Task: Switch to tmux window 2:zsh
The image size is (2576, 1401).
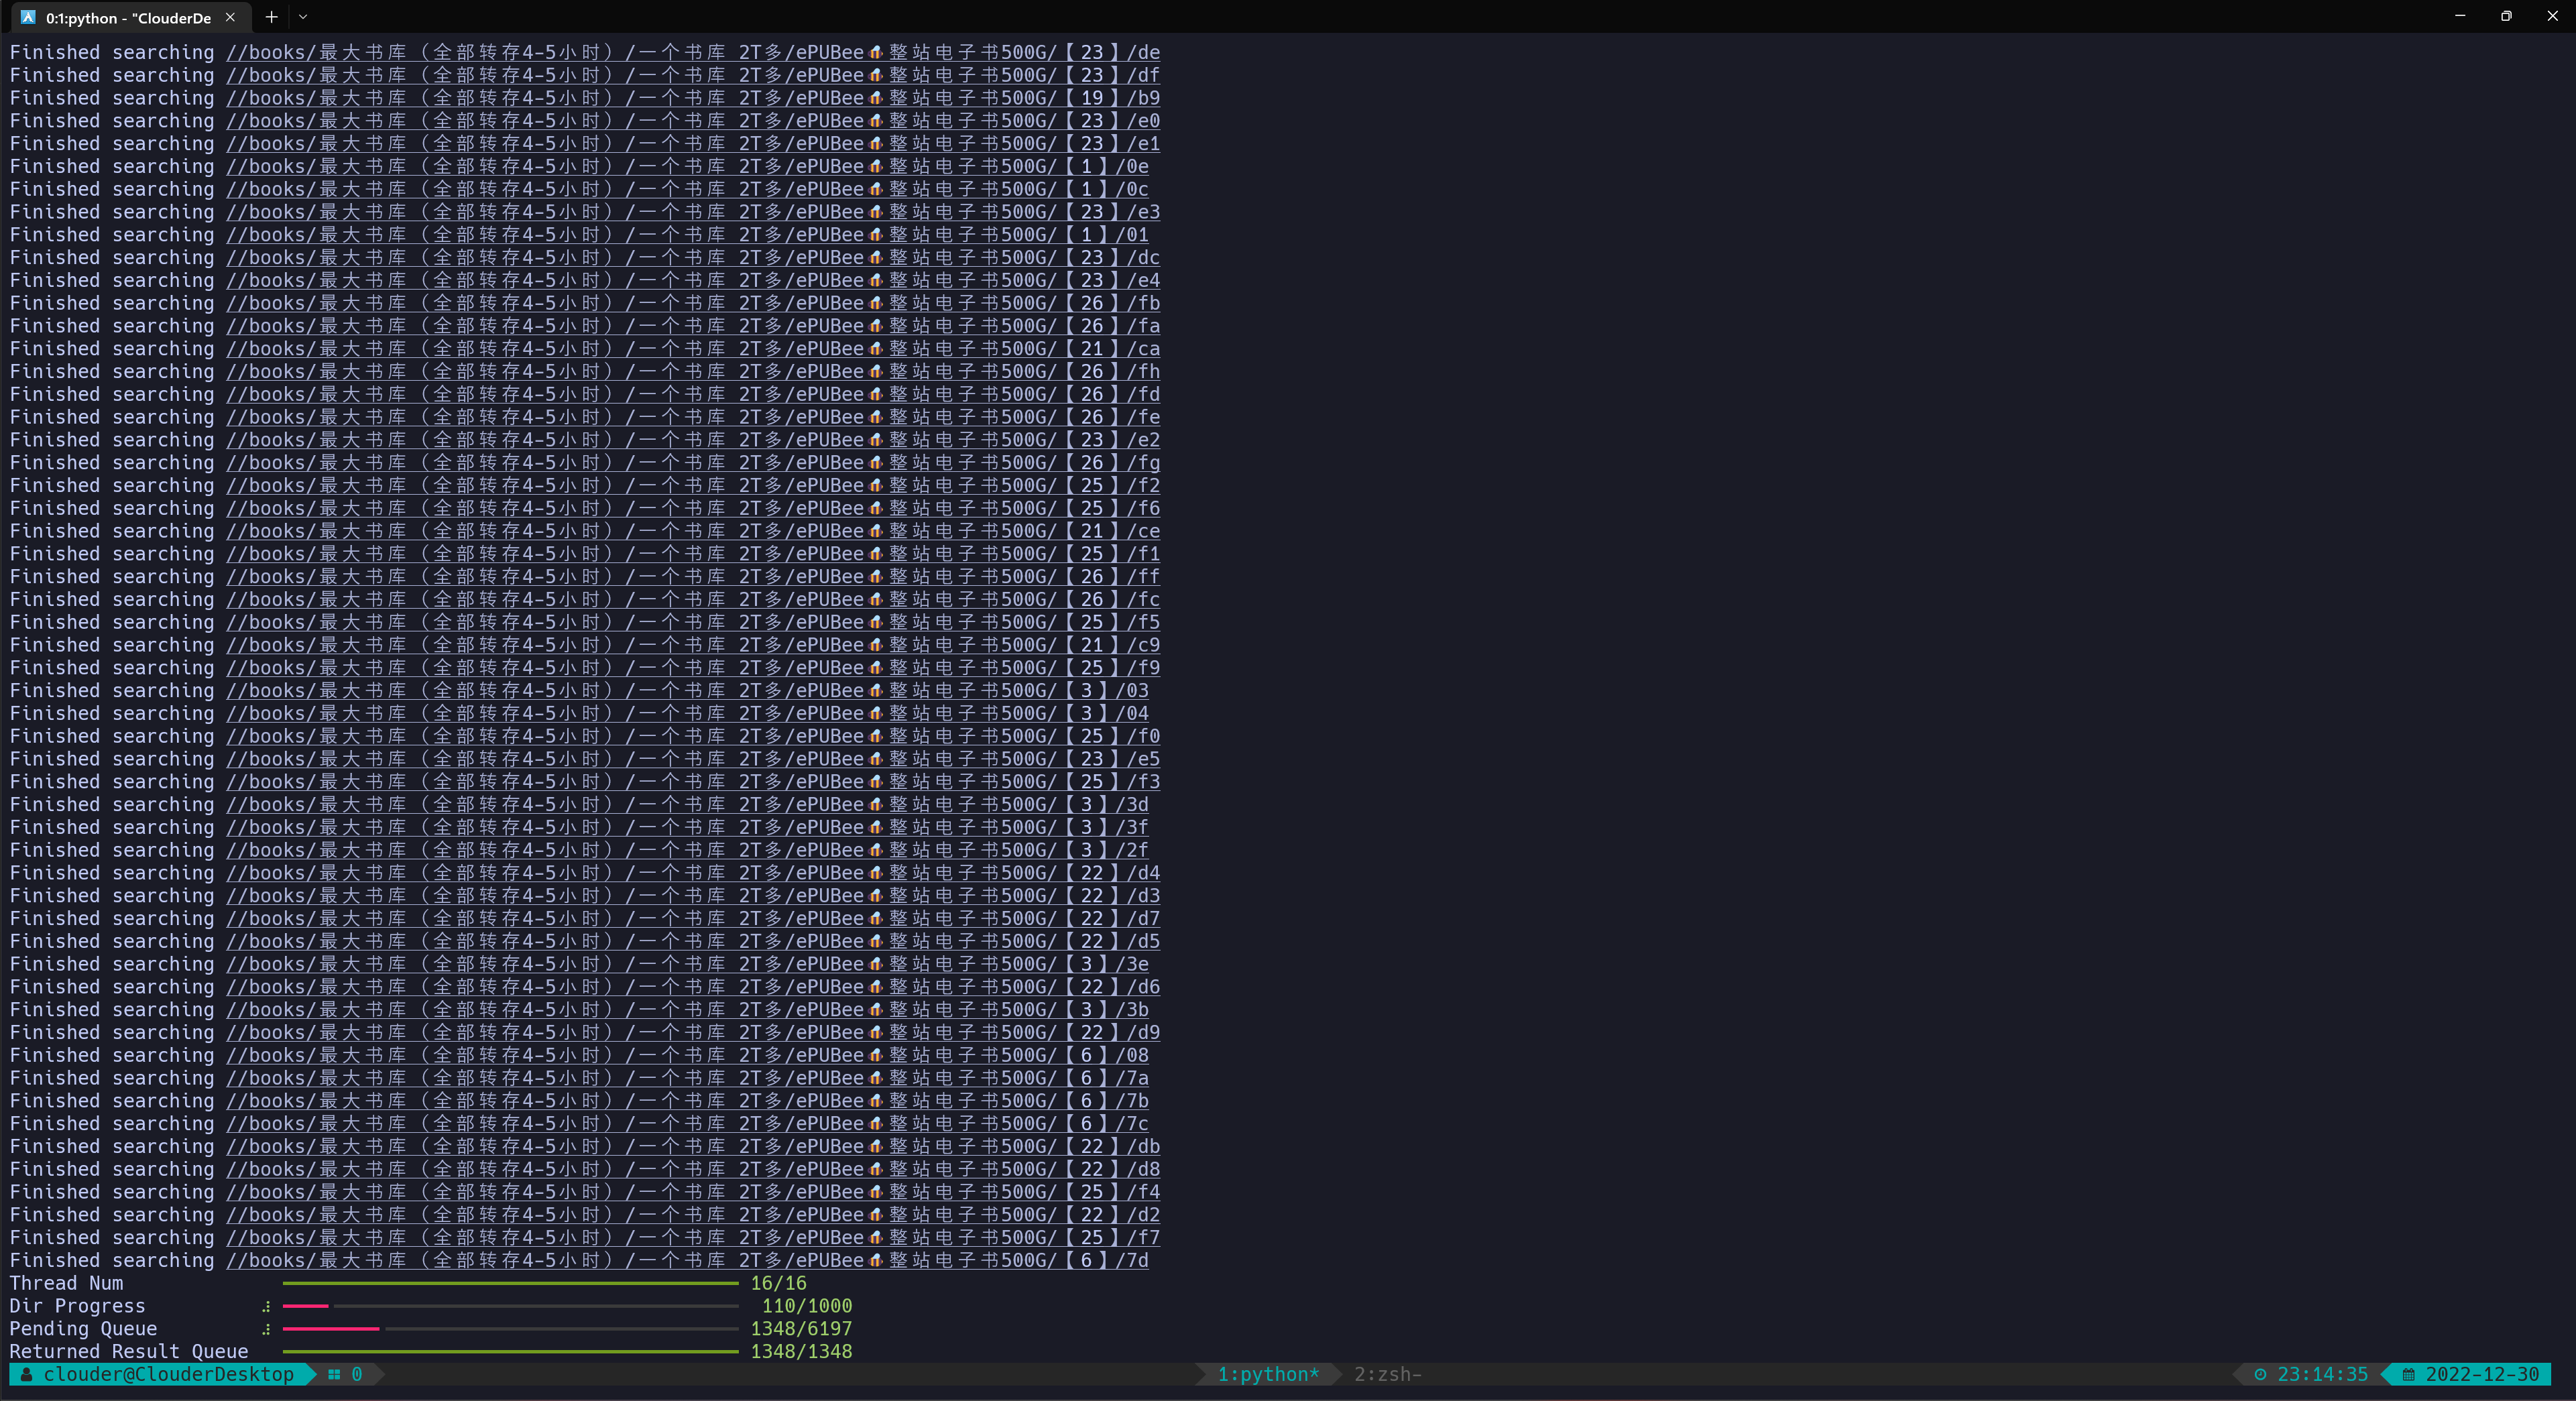Action: (1387, 1375)
